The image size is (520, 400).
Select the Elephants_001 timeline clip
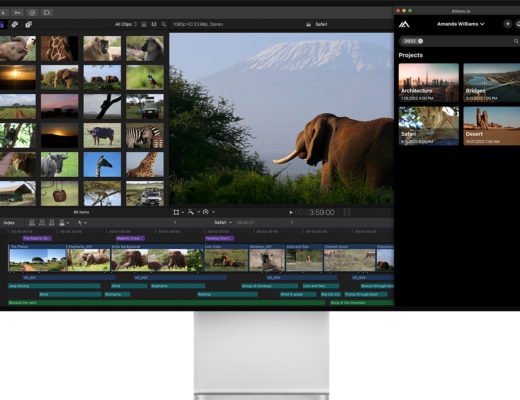(x=89, y=258)
